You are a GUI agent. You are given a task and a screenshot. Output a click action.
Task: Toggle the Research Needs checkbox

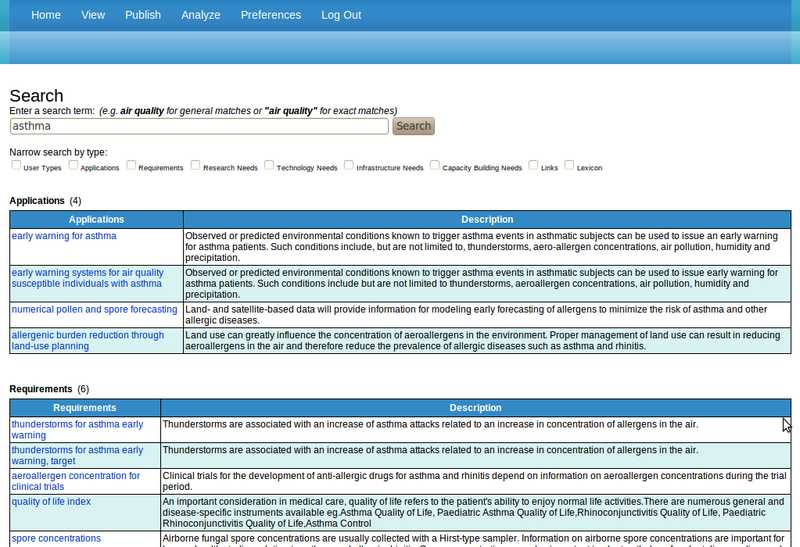click(x=195, y=165)
